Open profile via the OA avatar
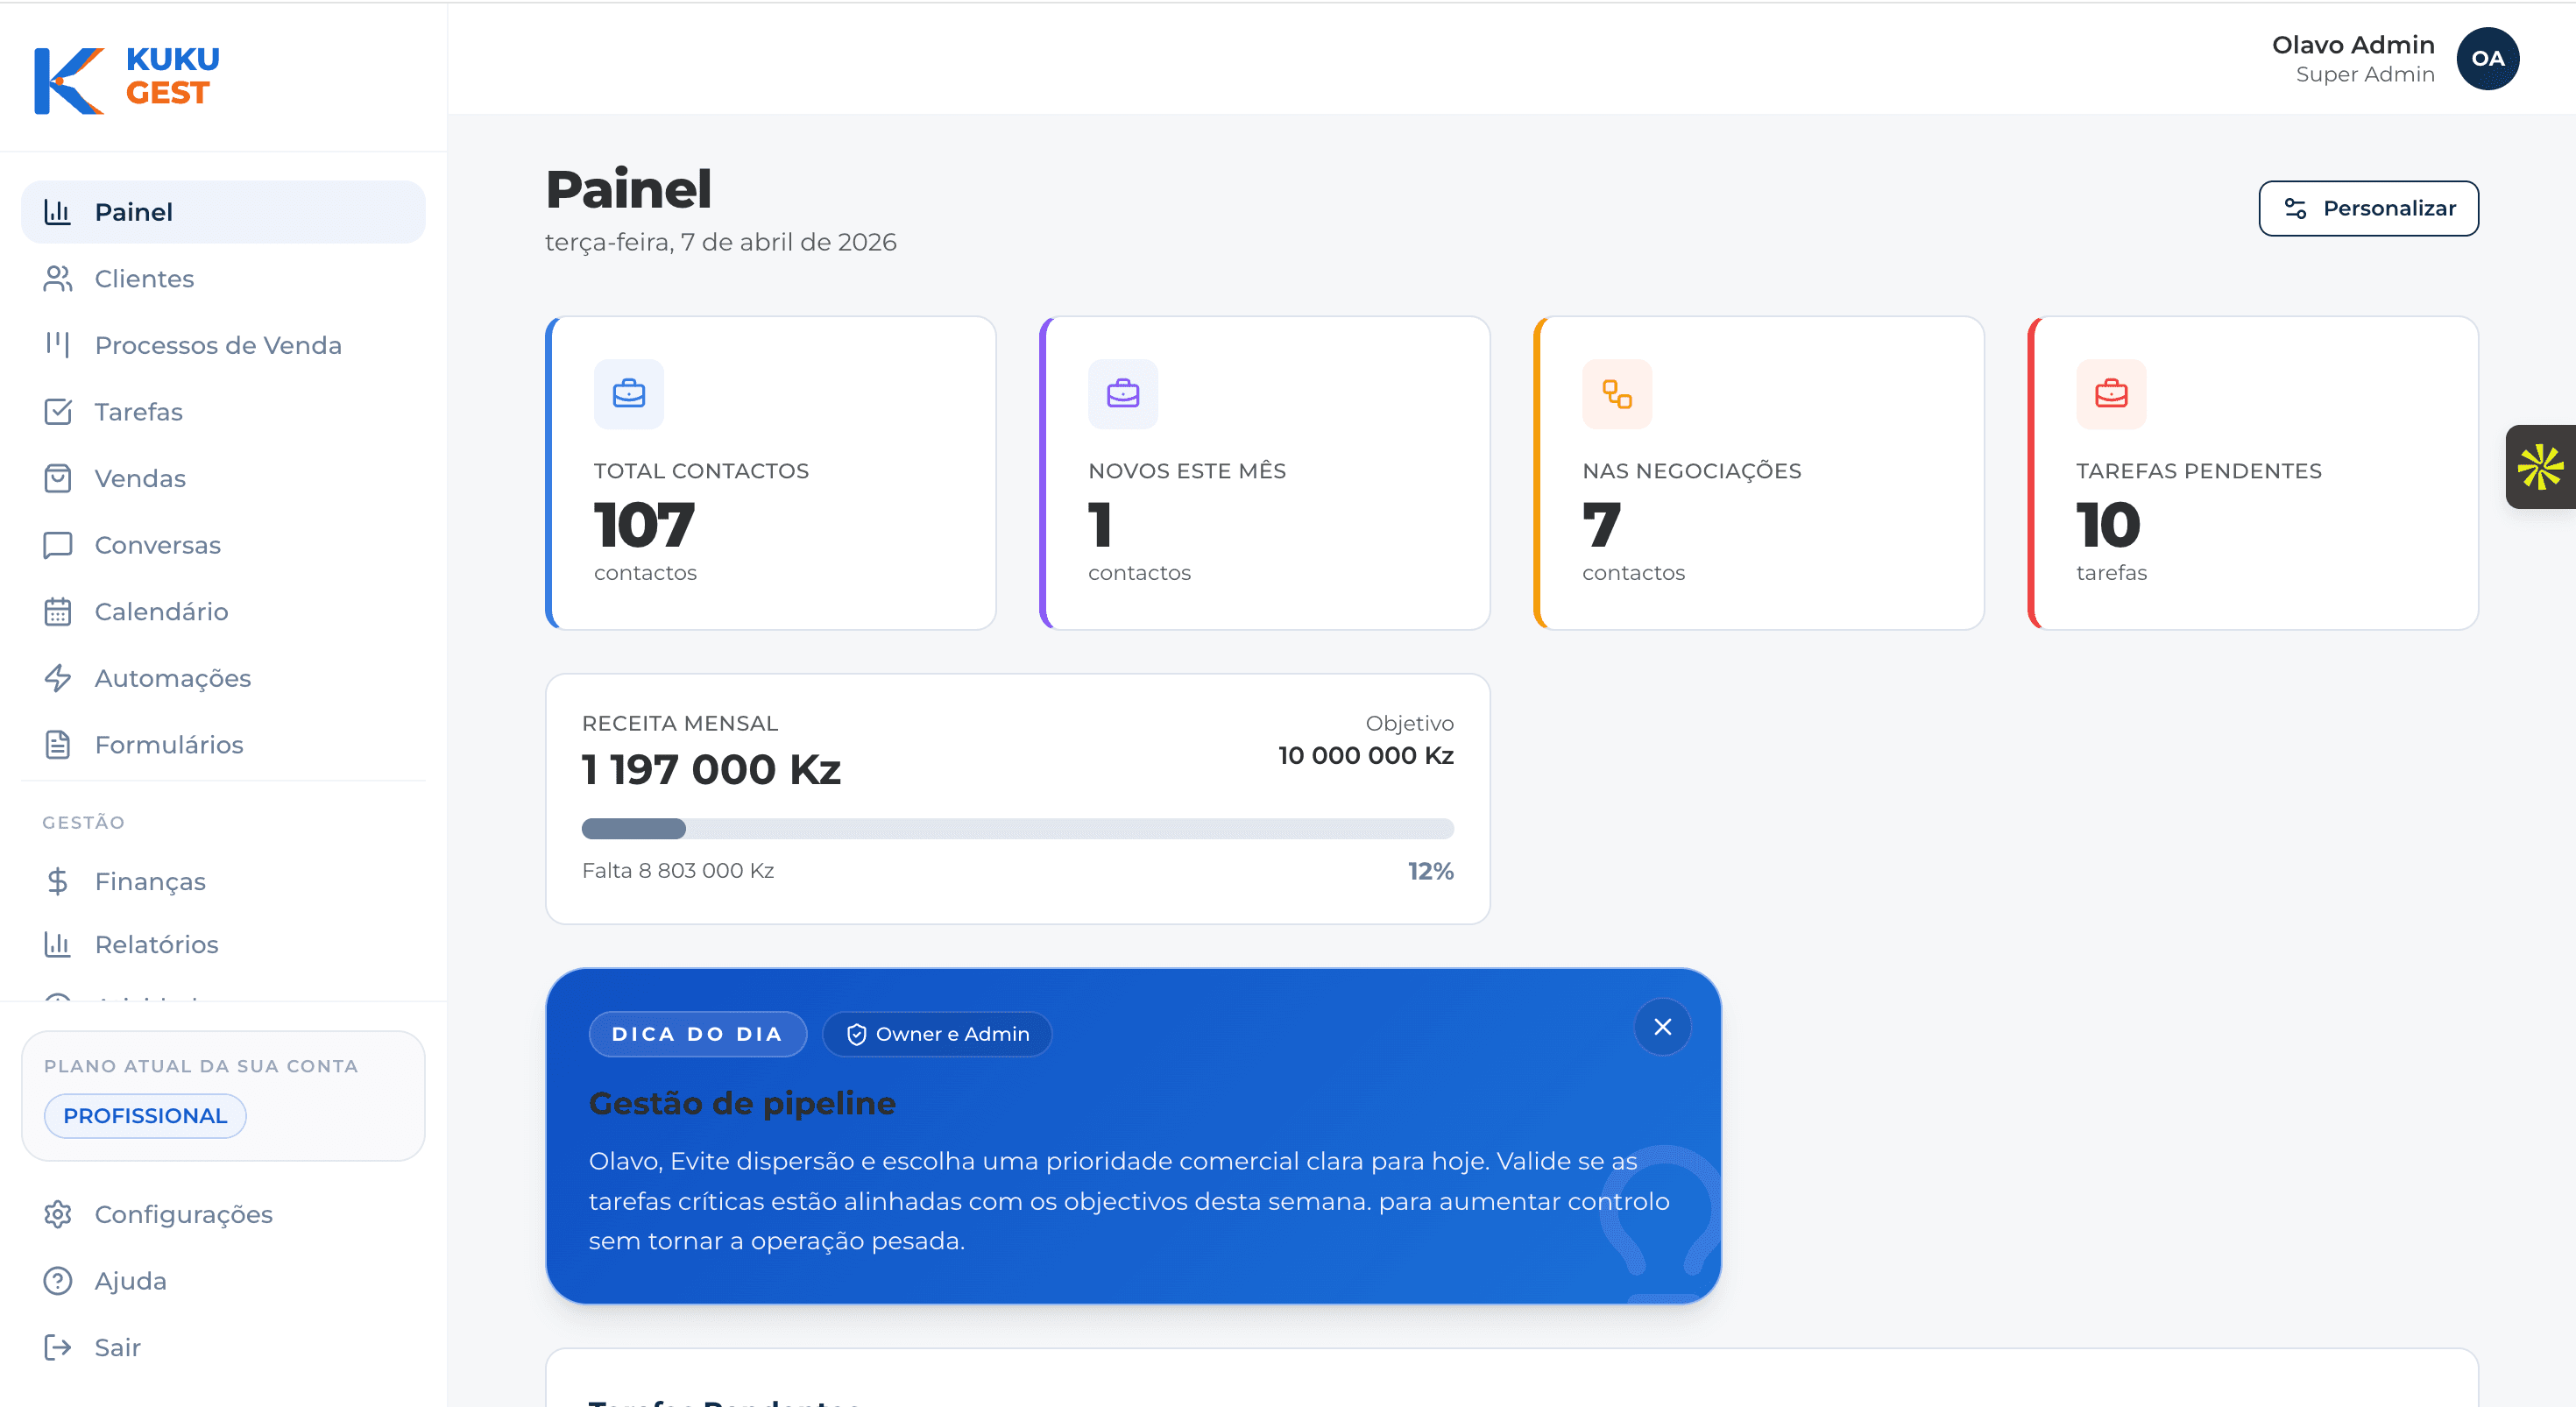This screenshot has width=2576, height=1407. click(x=2488, y=58)
